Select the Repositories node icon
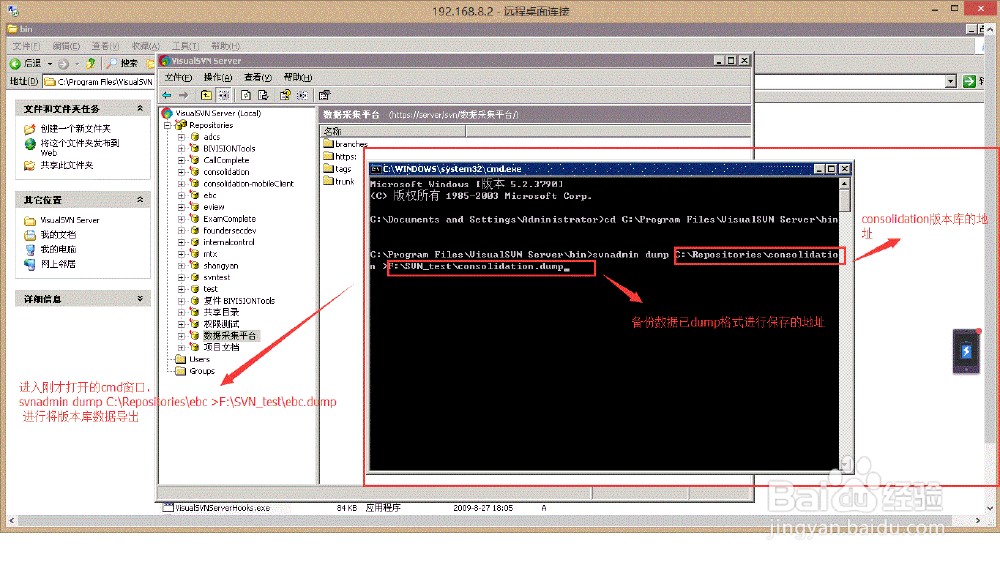The width and height of the screenshot is (1000, 562). [x=181, y=125]
